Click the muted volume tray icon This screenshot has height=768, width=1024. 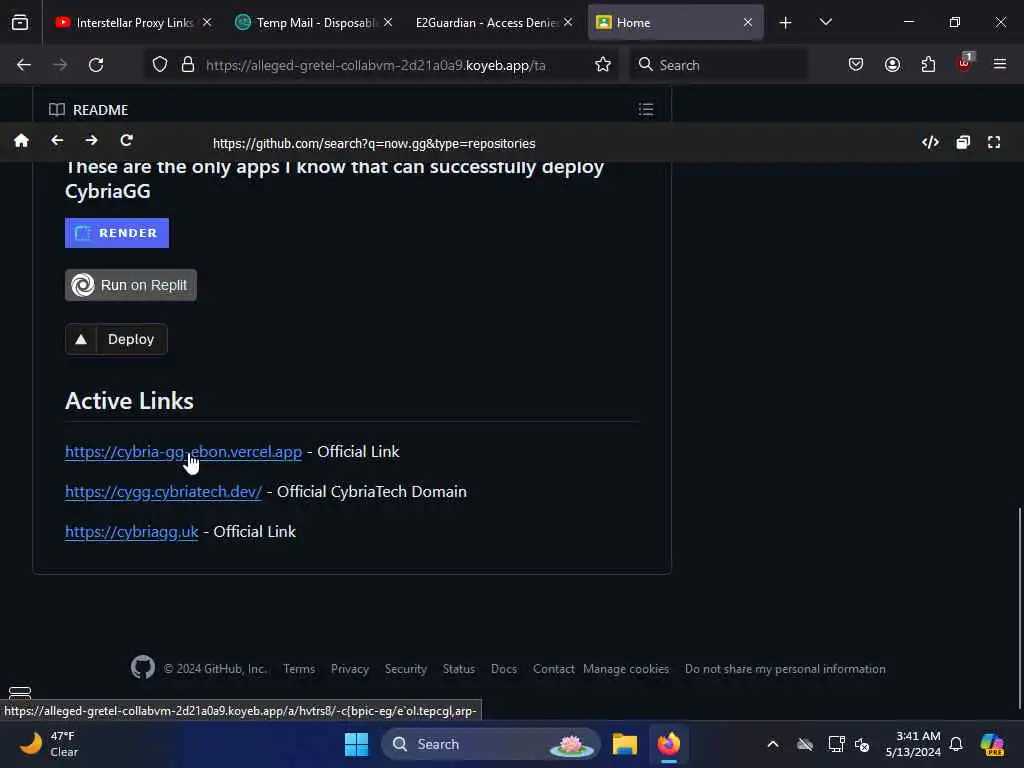(x=862, y=744)
